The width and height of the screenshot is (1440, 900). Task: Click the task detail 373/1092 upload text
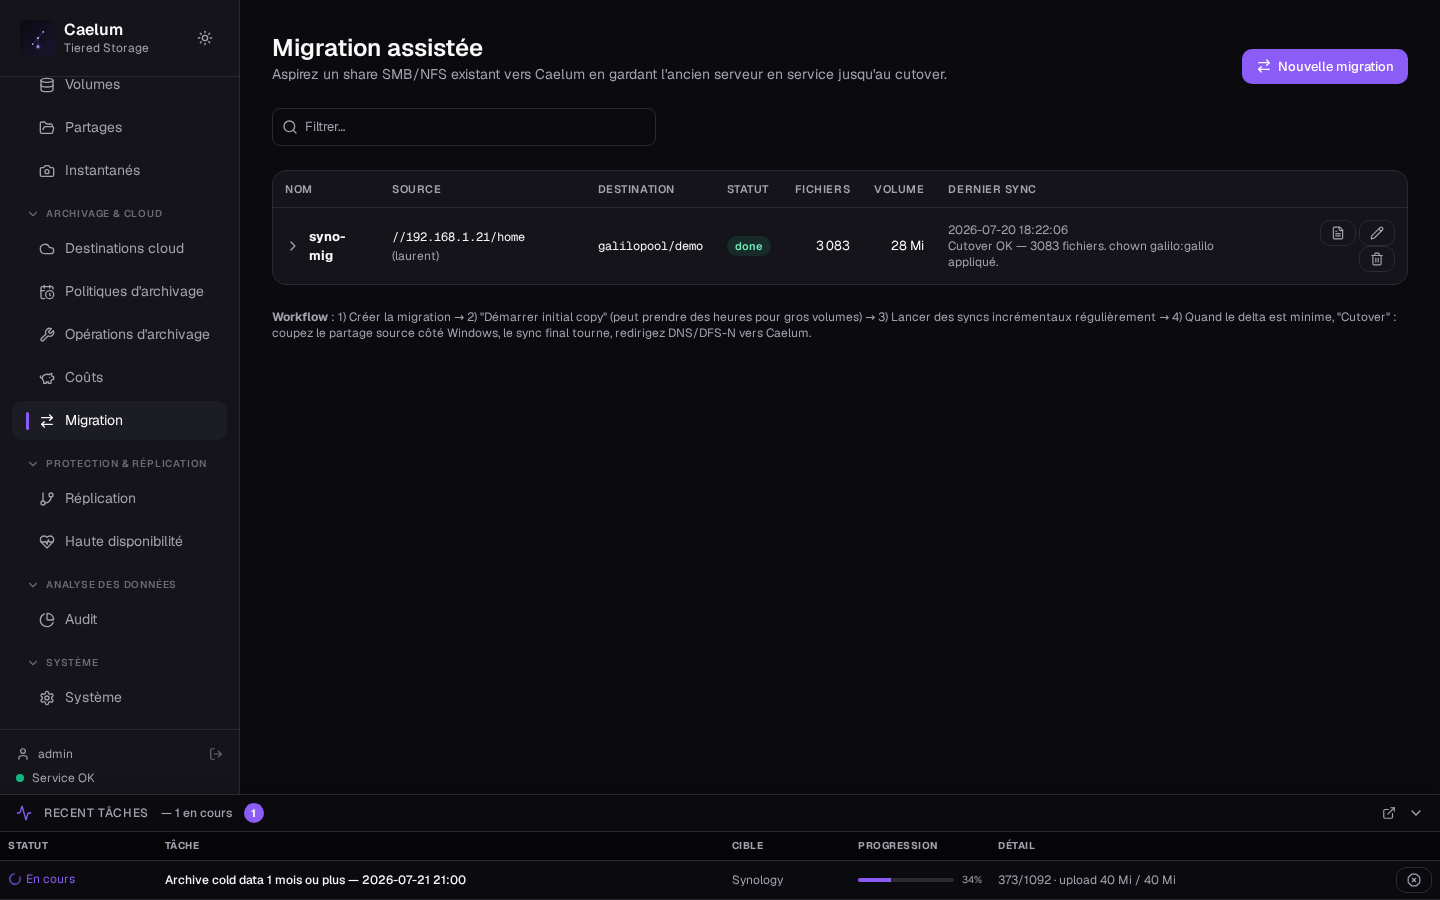[1087, 880]
